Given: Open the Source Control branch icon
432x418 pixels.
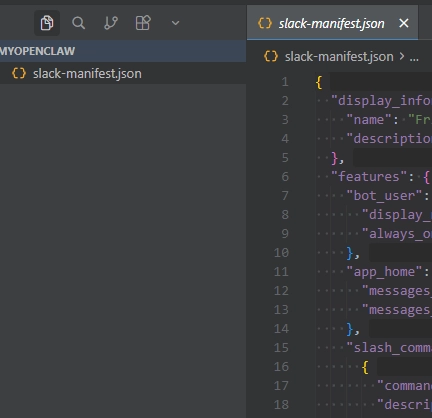Looking at the screenshot, I should [x=111, y=23].
